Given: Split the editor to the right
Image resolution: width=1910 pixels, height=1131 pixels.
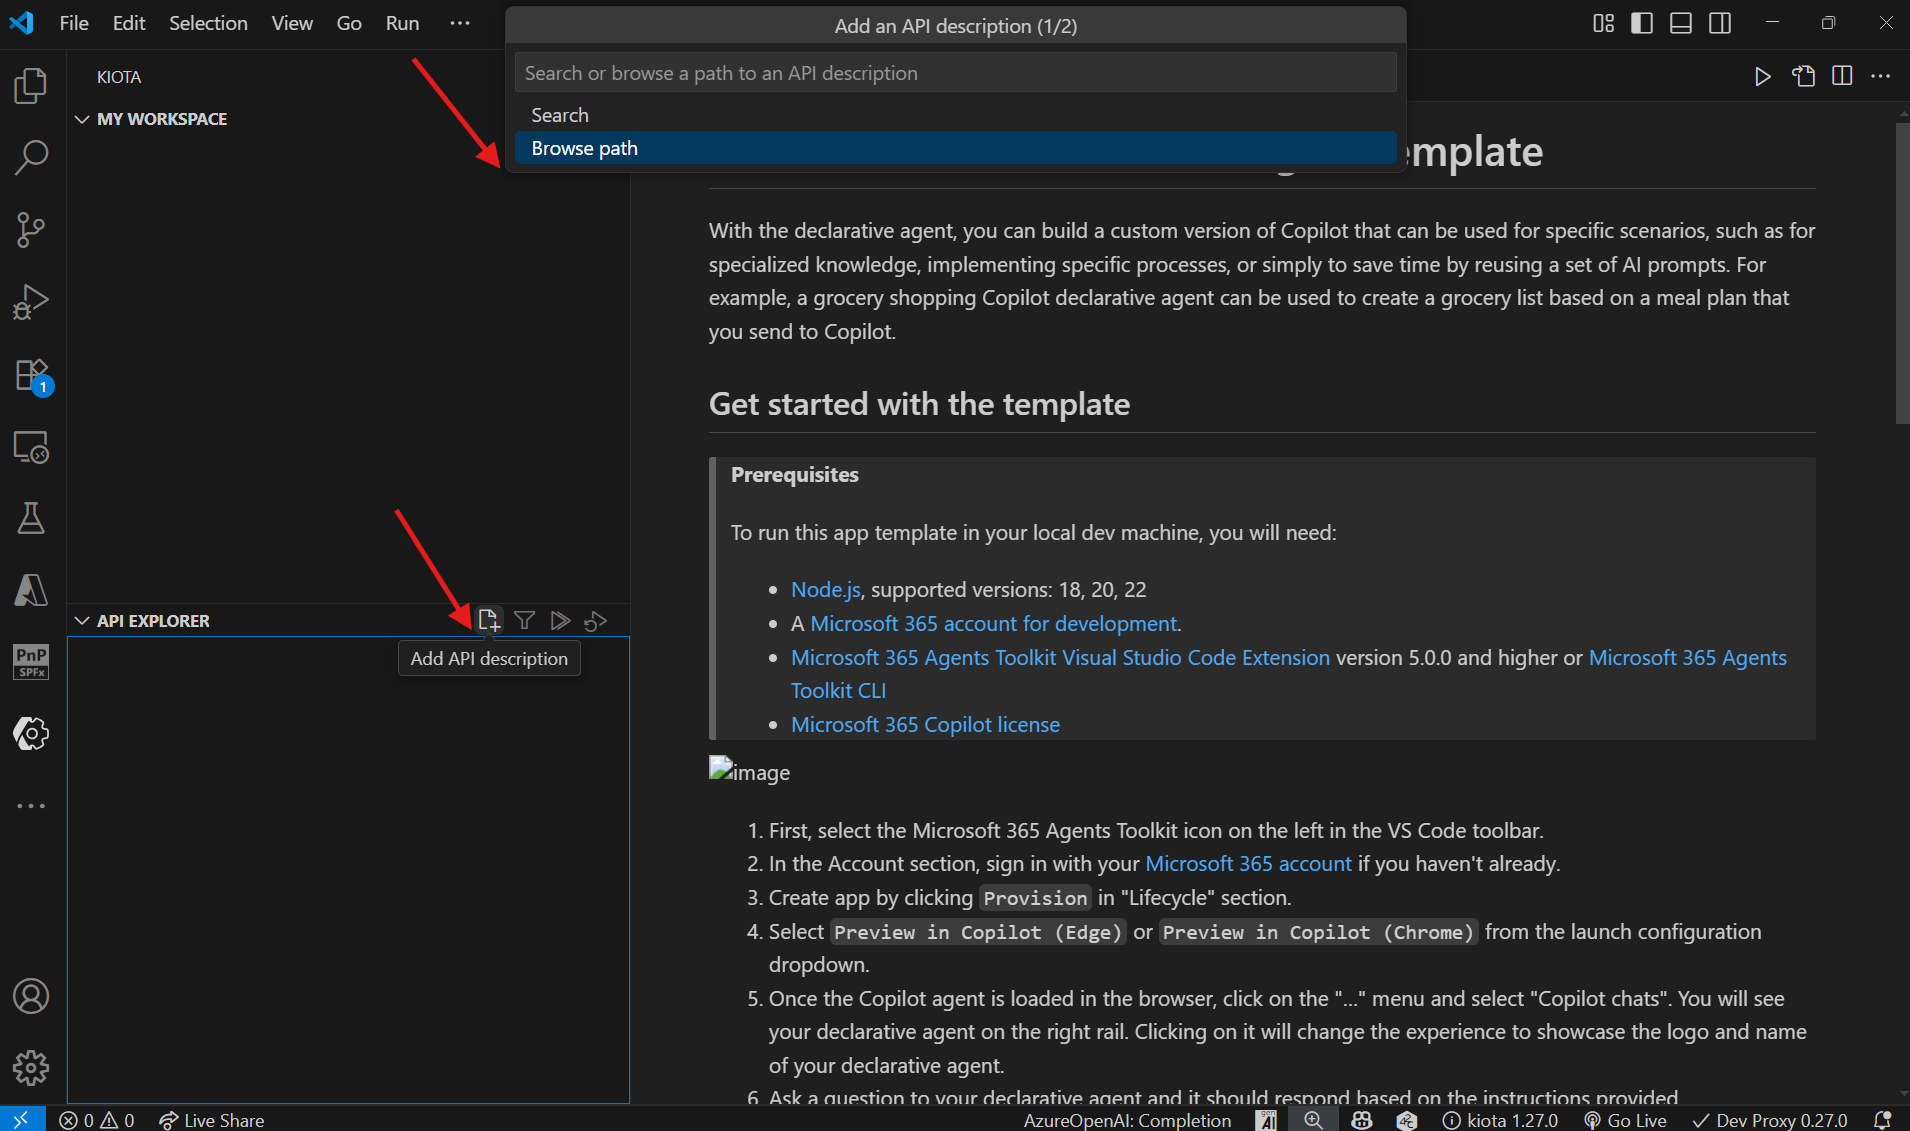Looking at the screenshot, I should pyautogui.click(x=1842, y=76).
